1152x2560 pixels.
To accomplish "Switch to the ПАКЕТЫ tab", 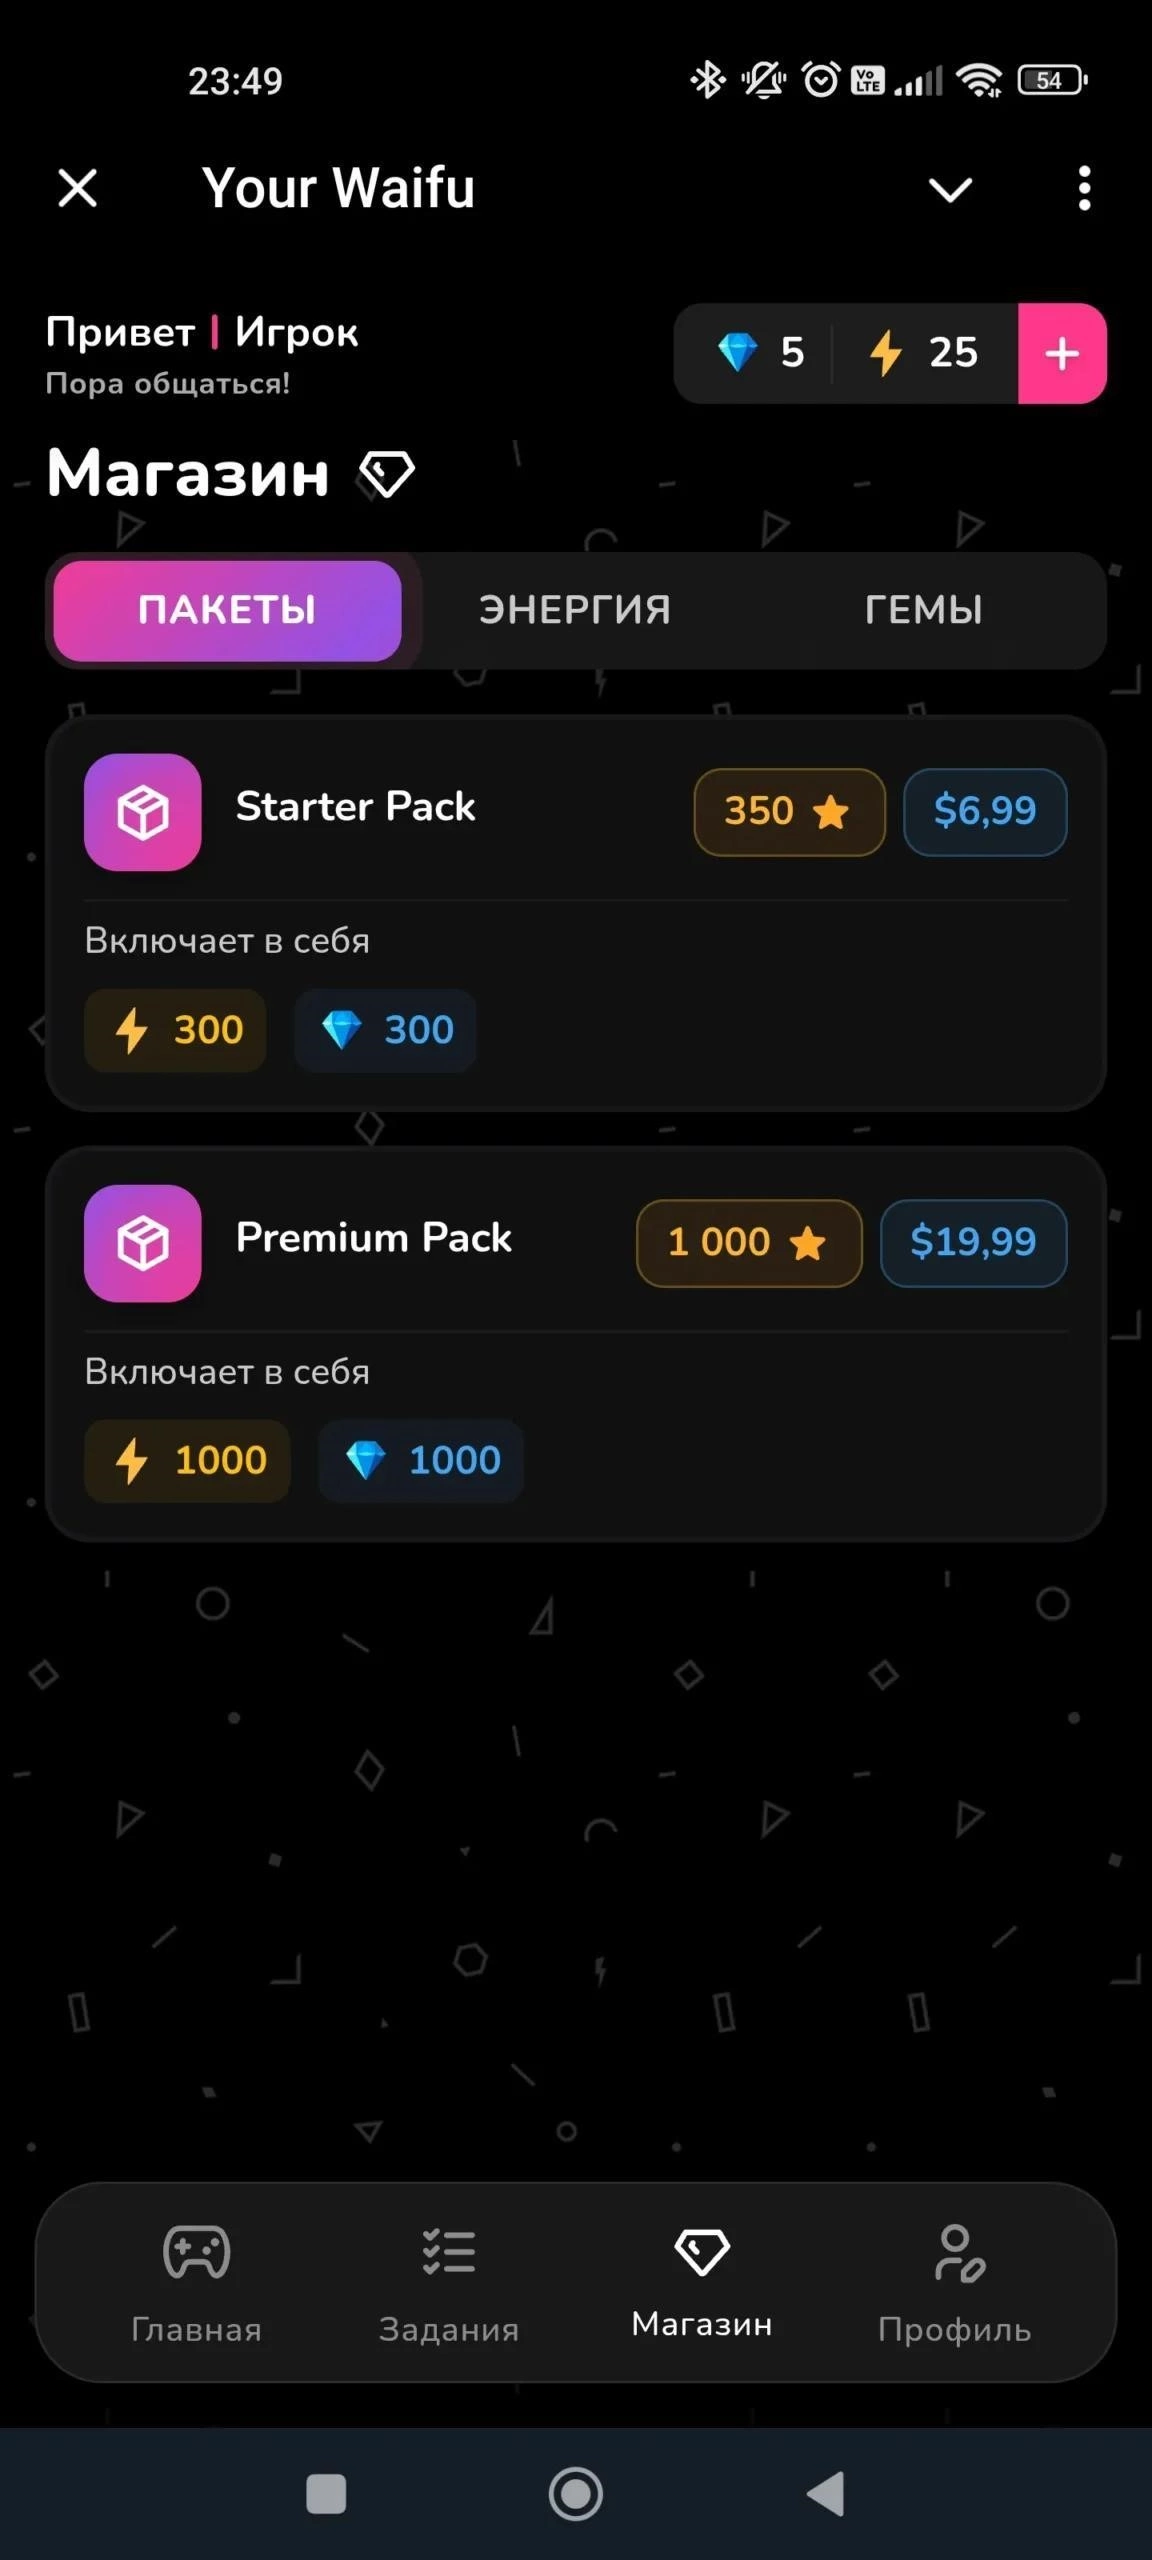I will (x=227, y=610).
